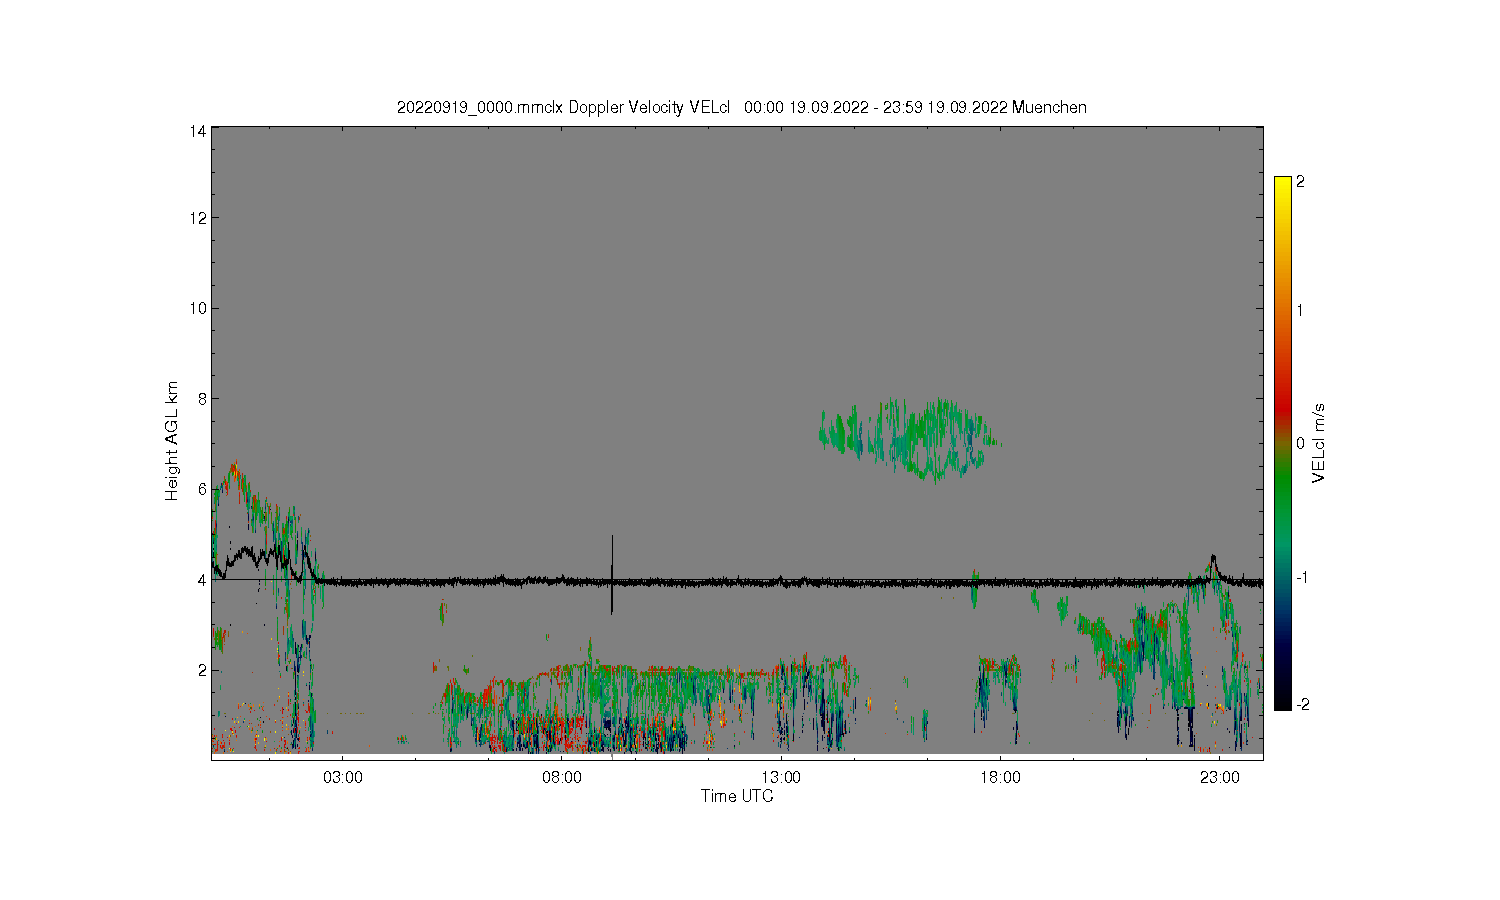
Task: Click the '23:00' time tick label
Action: (1219, 778)
